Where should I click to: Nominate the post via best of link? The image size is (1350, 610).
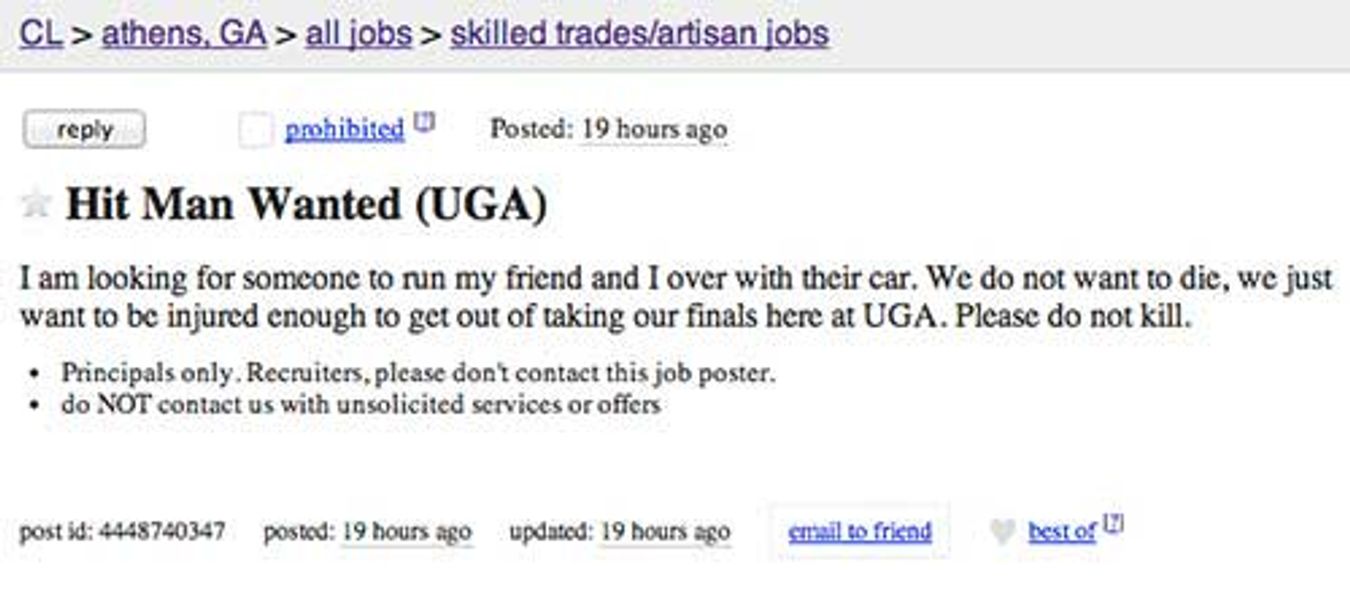(1061, 532)
